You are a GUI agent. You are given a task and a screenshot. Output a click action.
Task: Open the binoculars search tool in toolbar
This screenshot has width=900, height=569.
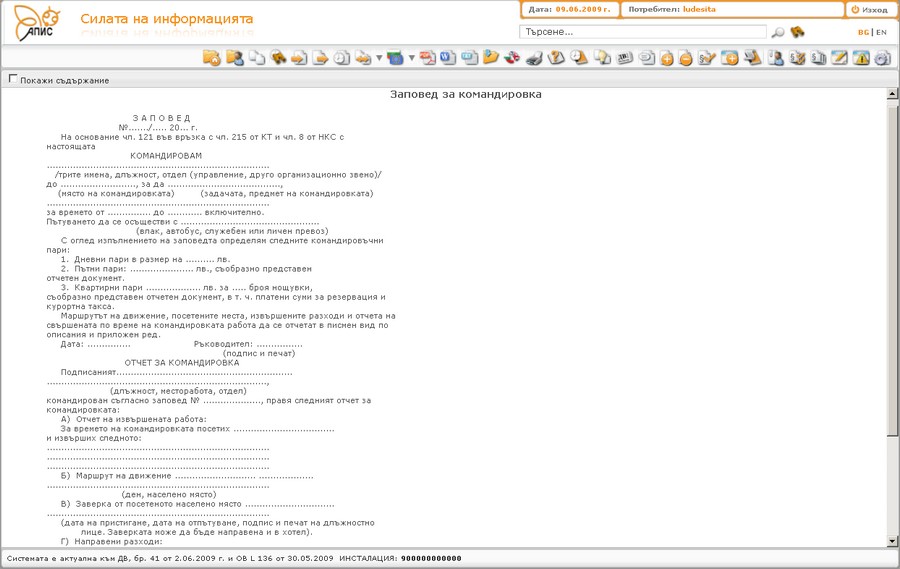(278, 57)
